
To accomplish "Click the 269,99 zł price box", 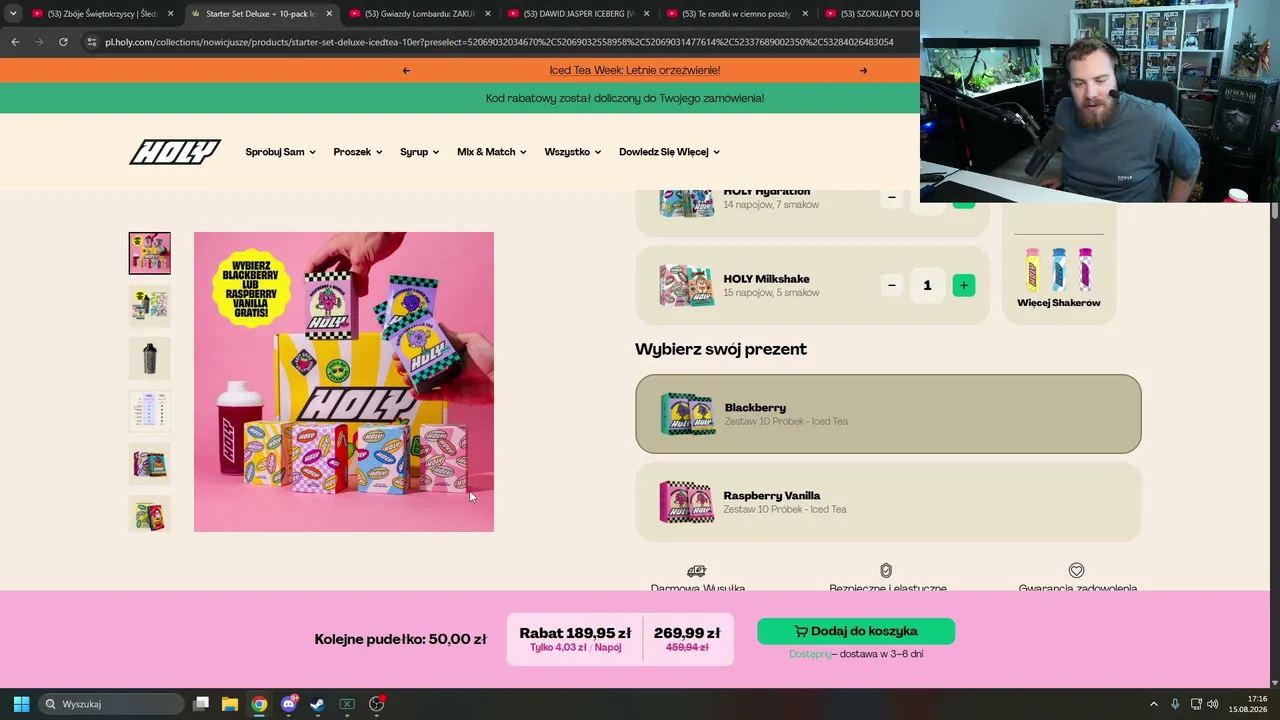I will [x=687, y=639].
